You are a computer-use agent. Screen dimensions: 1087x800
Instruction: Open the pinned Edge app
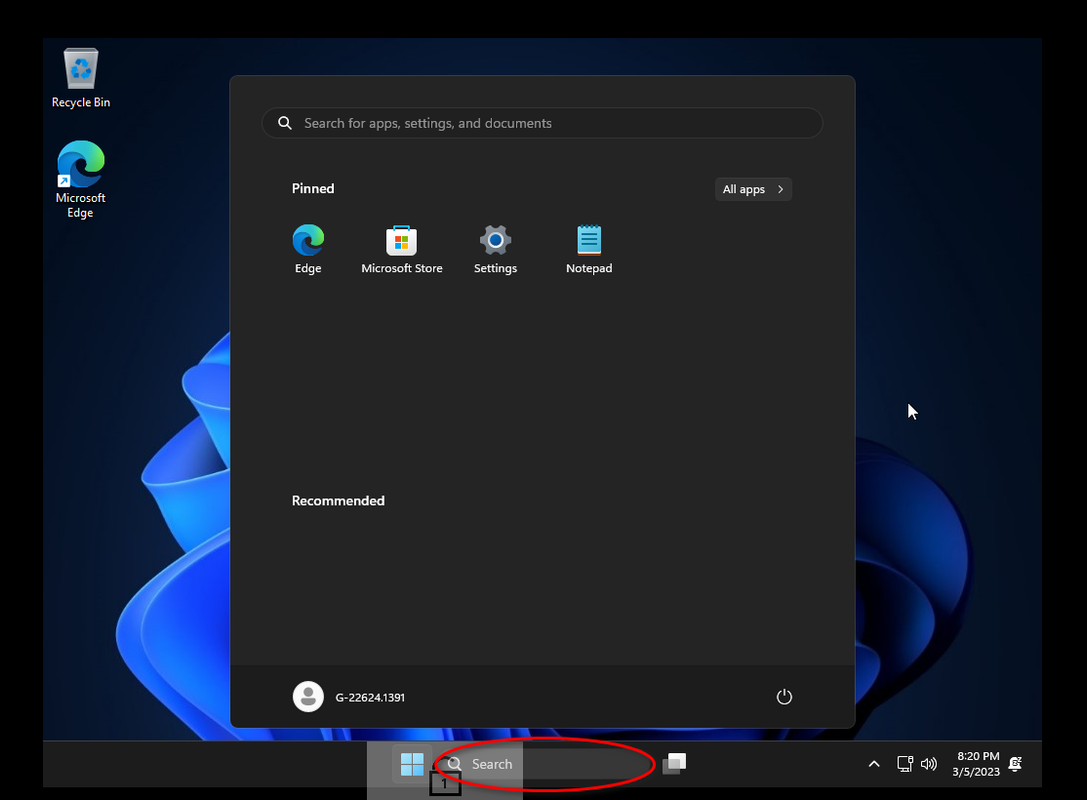pyautogui.click(x=308, y=250)
